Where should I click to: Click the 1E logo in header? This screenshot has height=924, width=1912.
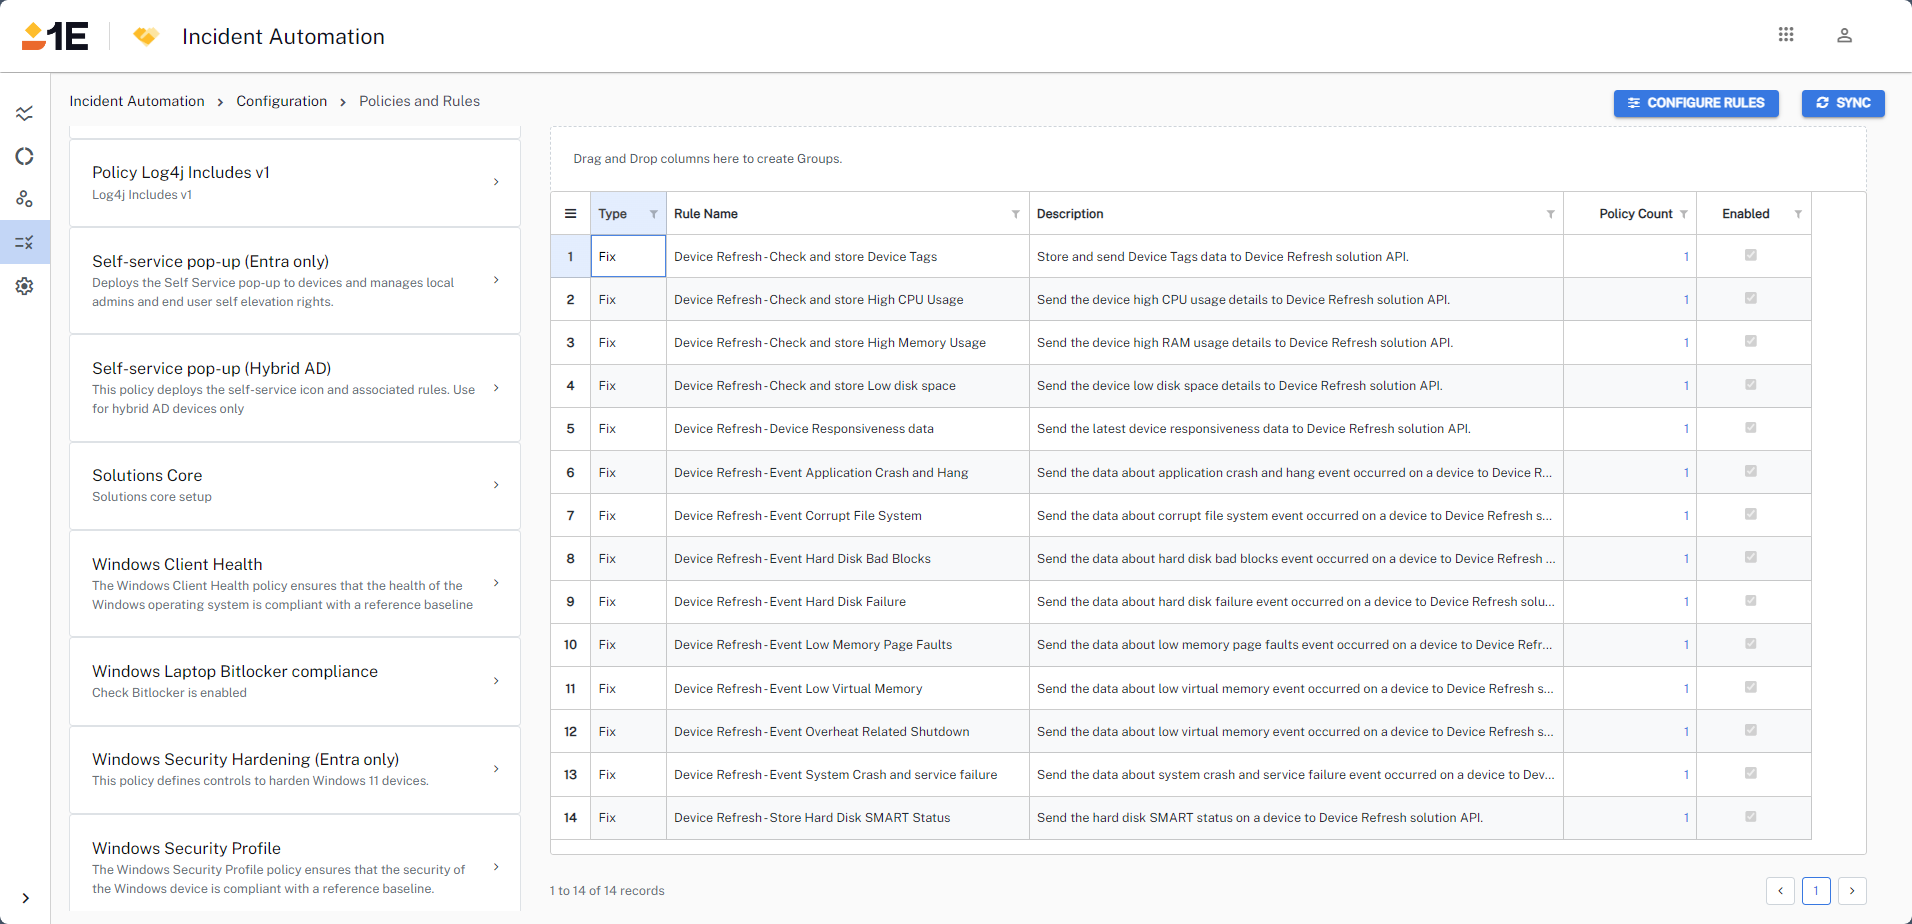(55, 36)
